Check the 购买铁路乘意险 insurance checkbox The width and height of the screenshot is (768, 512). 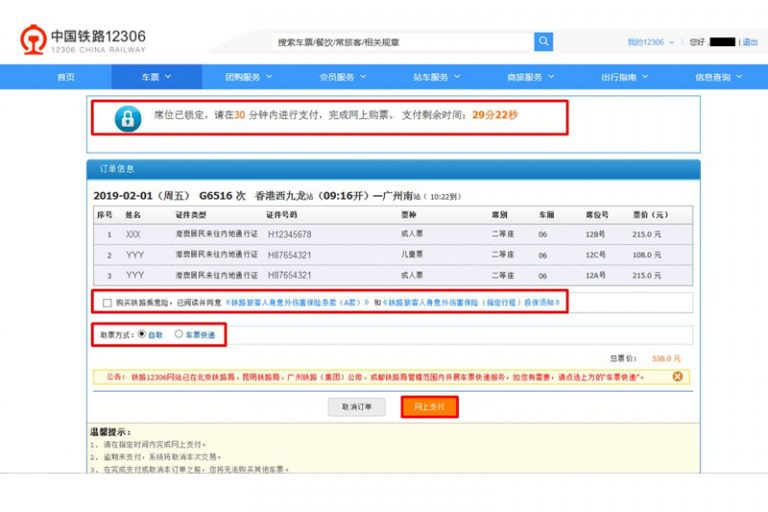click(x=107, y=302)
